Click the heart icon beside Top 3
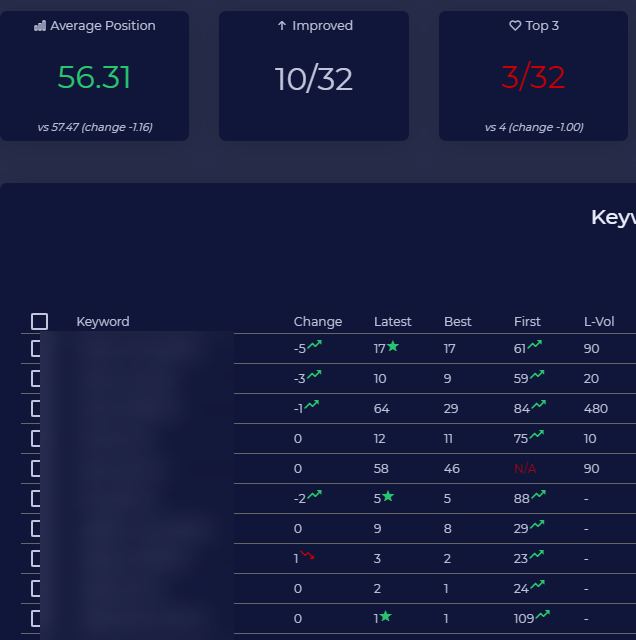The height and width of the screenshot is (640, 636). 515,26
